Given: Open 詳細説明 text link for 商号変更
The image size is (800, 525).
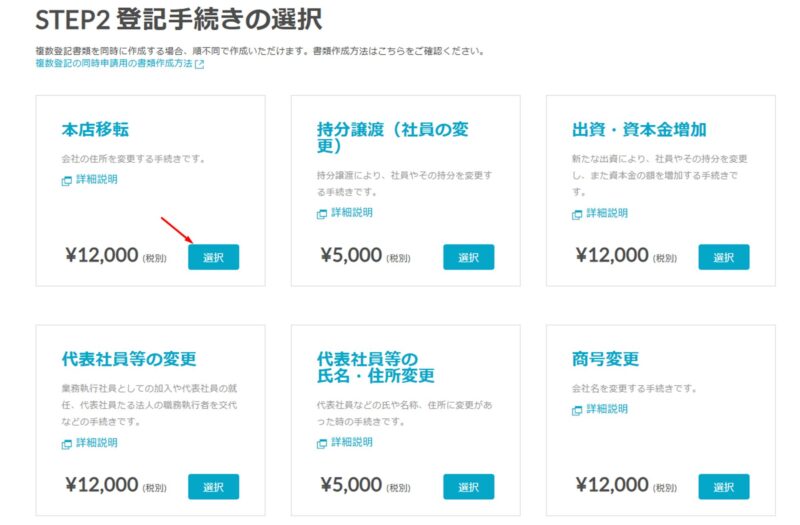Looking at the screenshot, I should [608, 410].
